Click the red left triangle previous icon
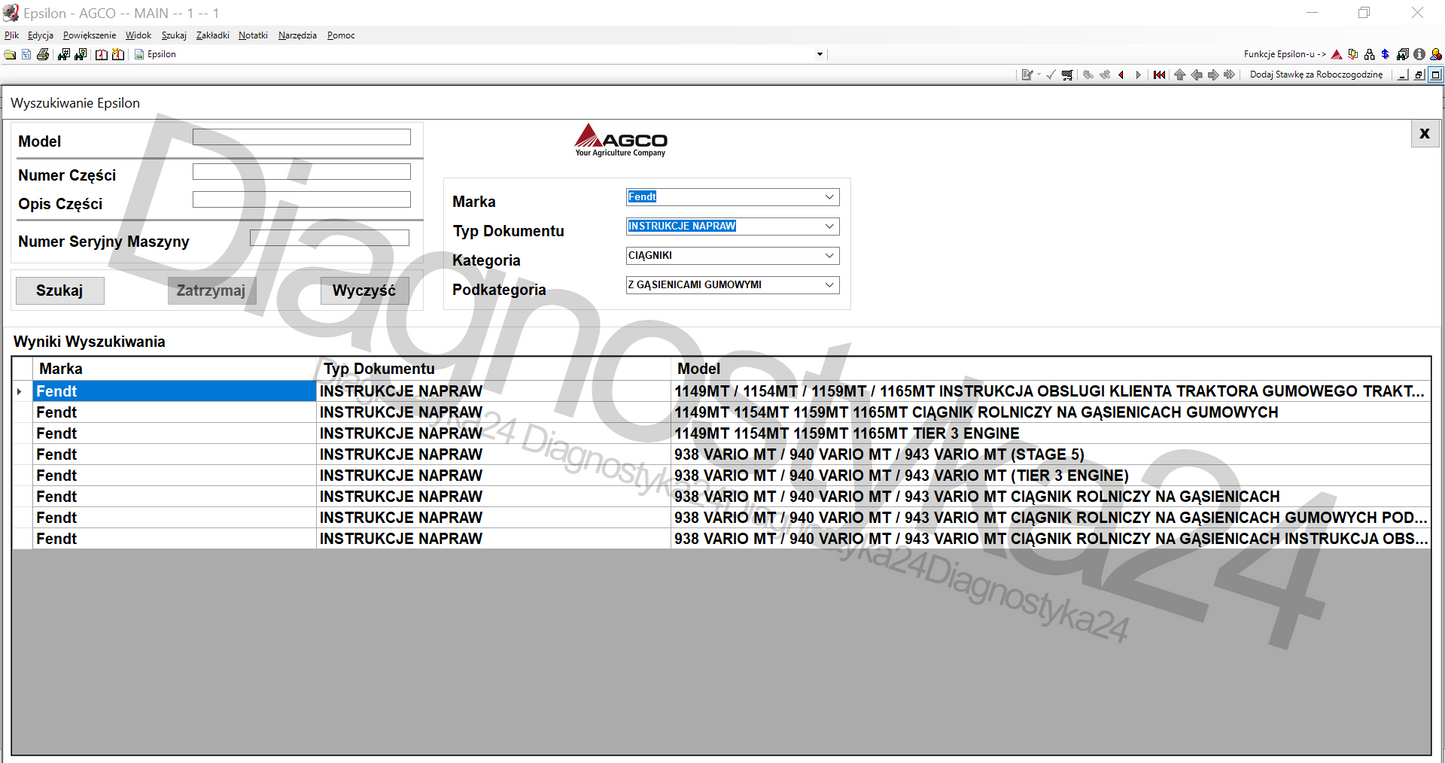This screenshot has width=1445, height=763. pyautogui.click(x=1121, y=75)
